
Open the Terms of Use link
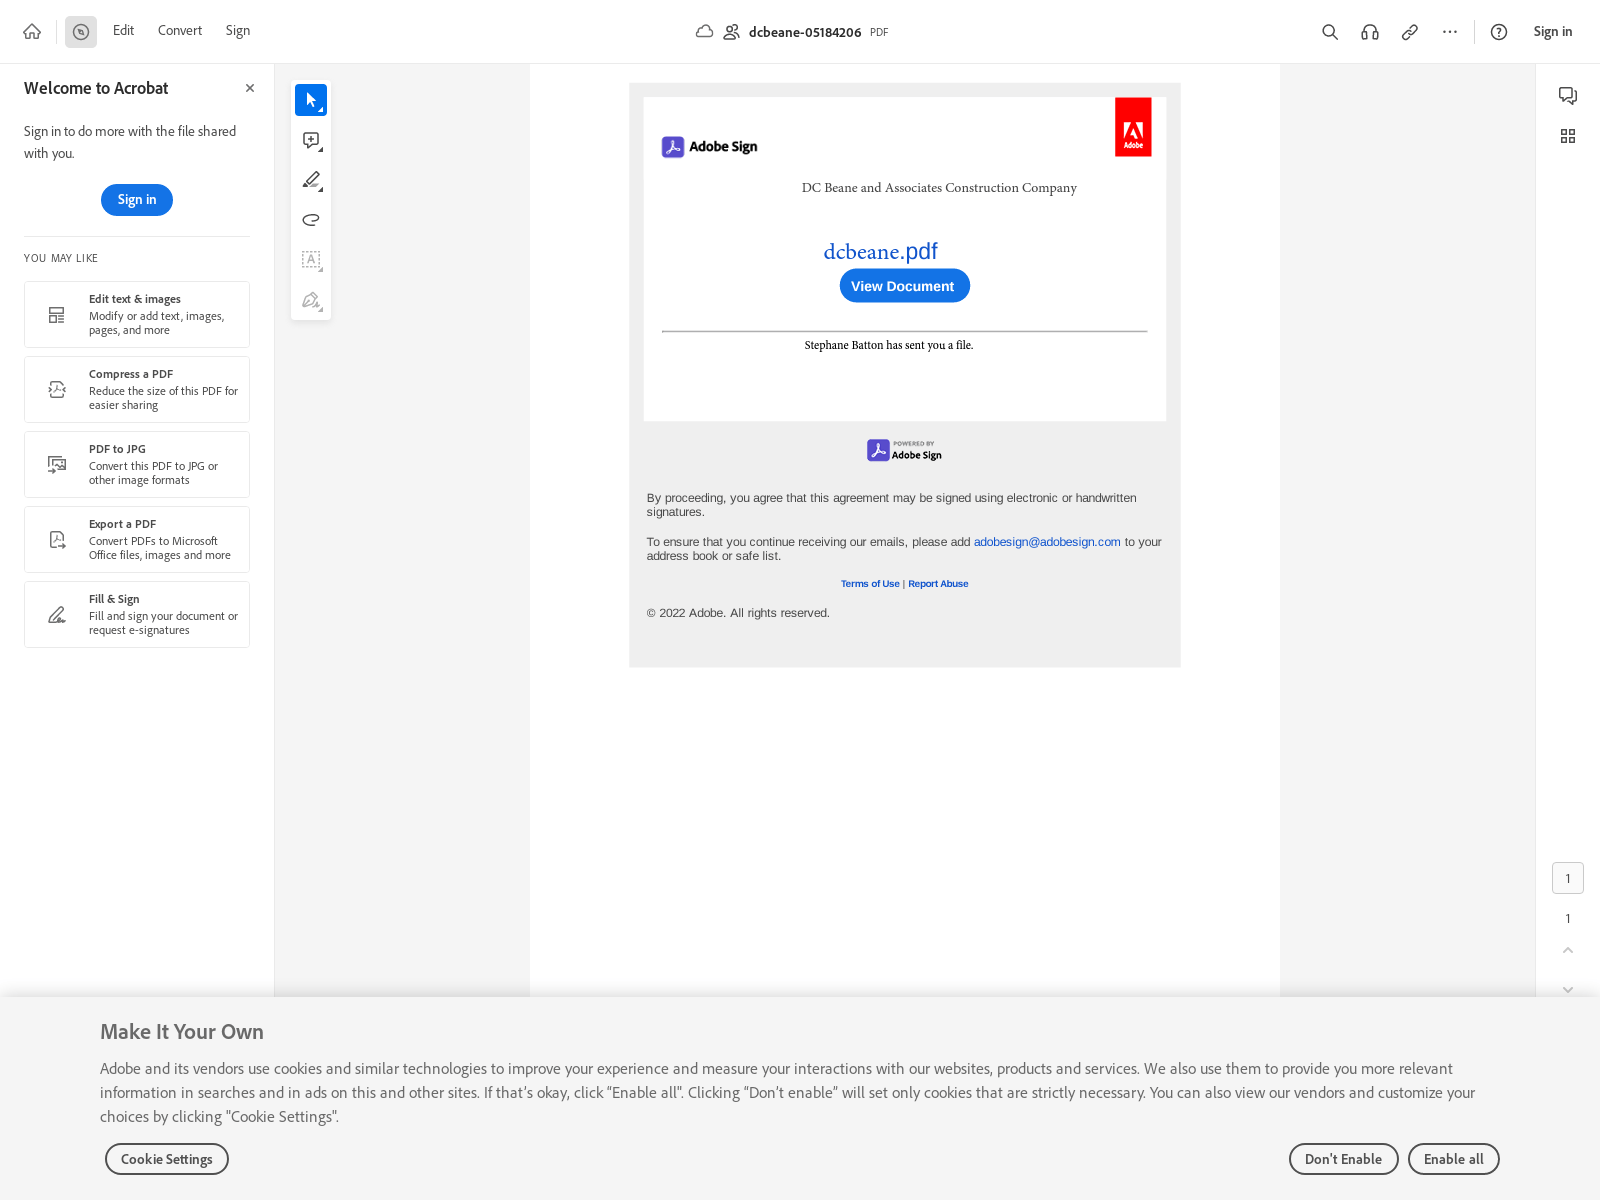tap(870, 584)
